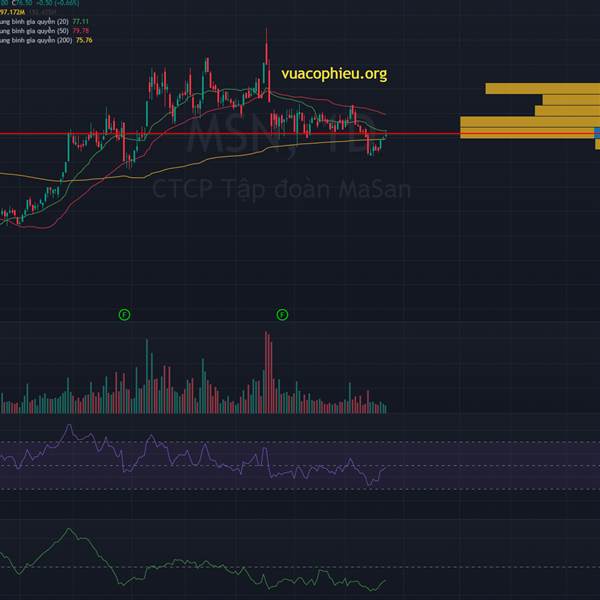Screen dimensions: 600x600
Task: Select the moving average (50) legend entry
Action: pyautogui.click(x=34, y=31)
